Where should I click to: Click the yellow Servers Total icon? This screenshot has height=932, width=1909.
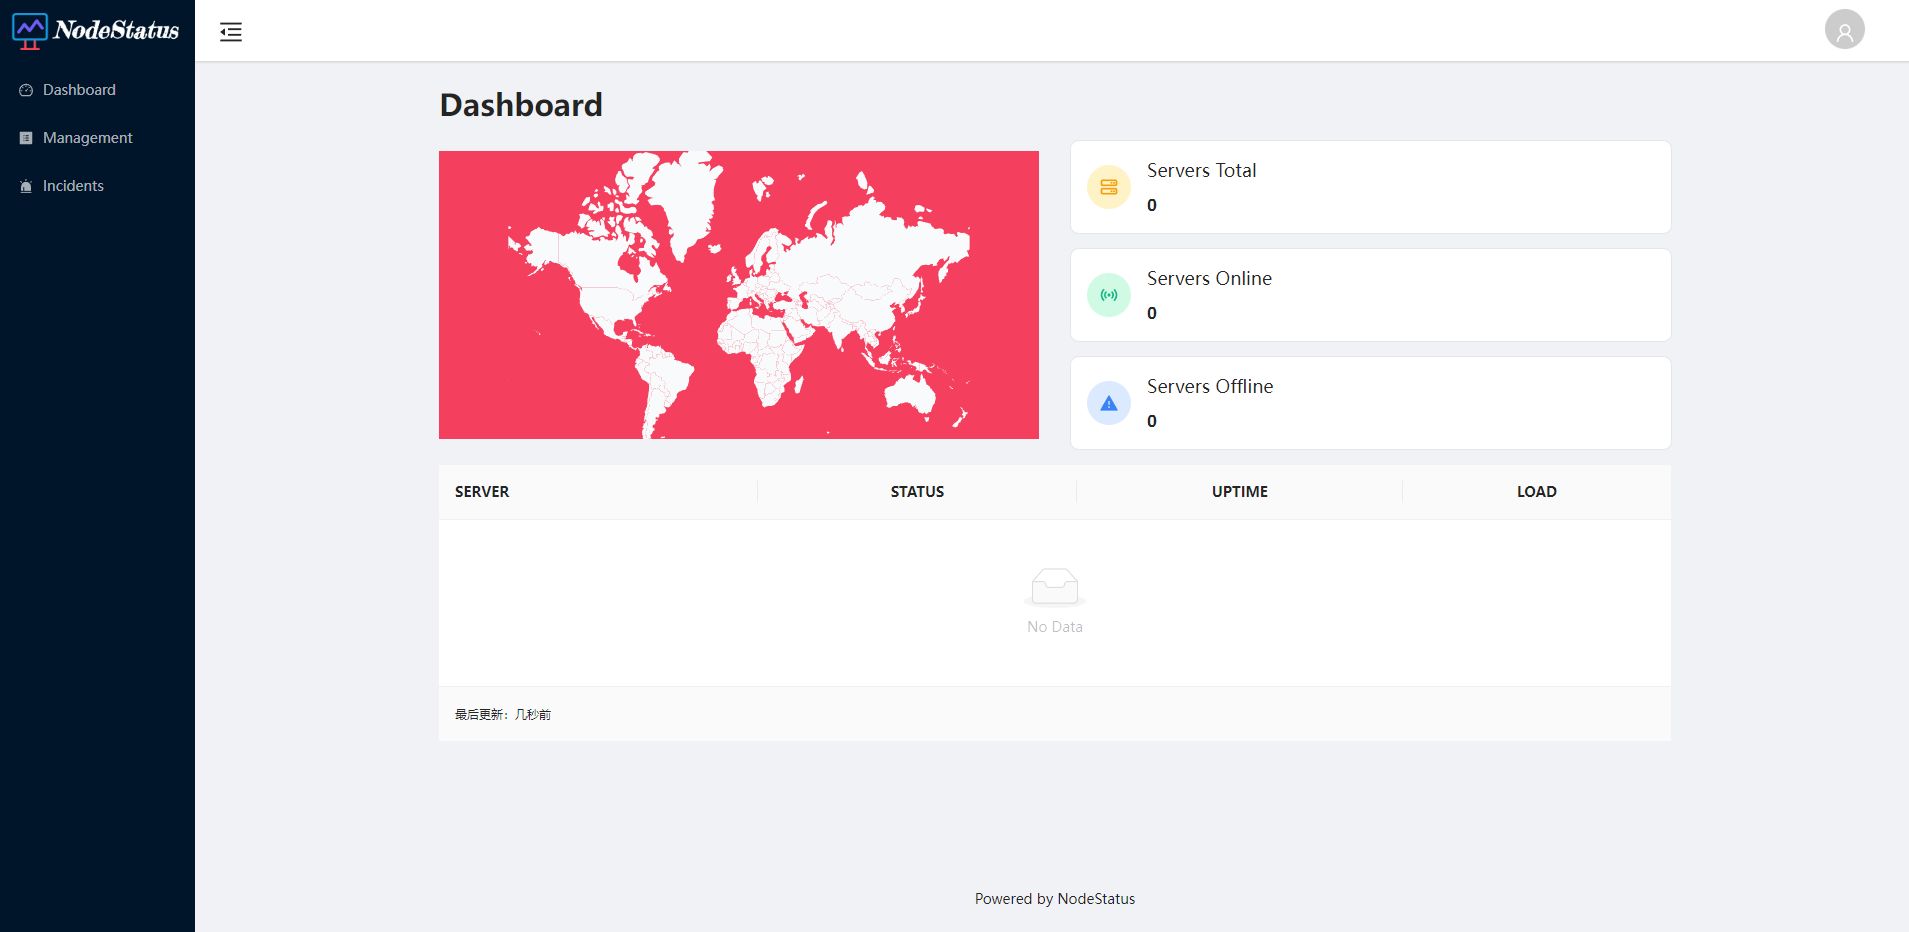tap(1109, 187)
